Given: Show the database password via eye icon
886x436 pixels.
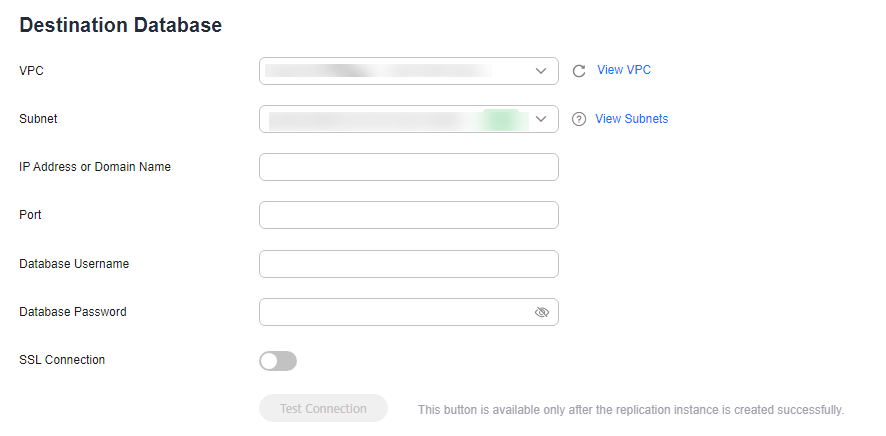Looking at the screenshot, I should coord(541,312).
